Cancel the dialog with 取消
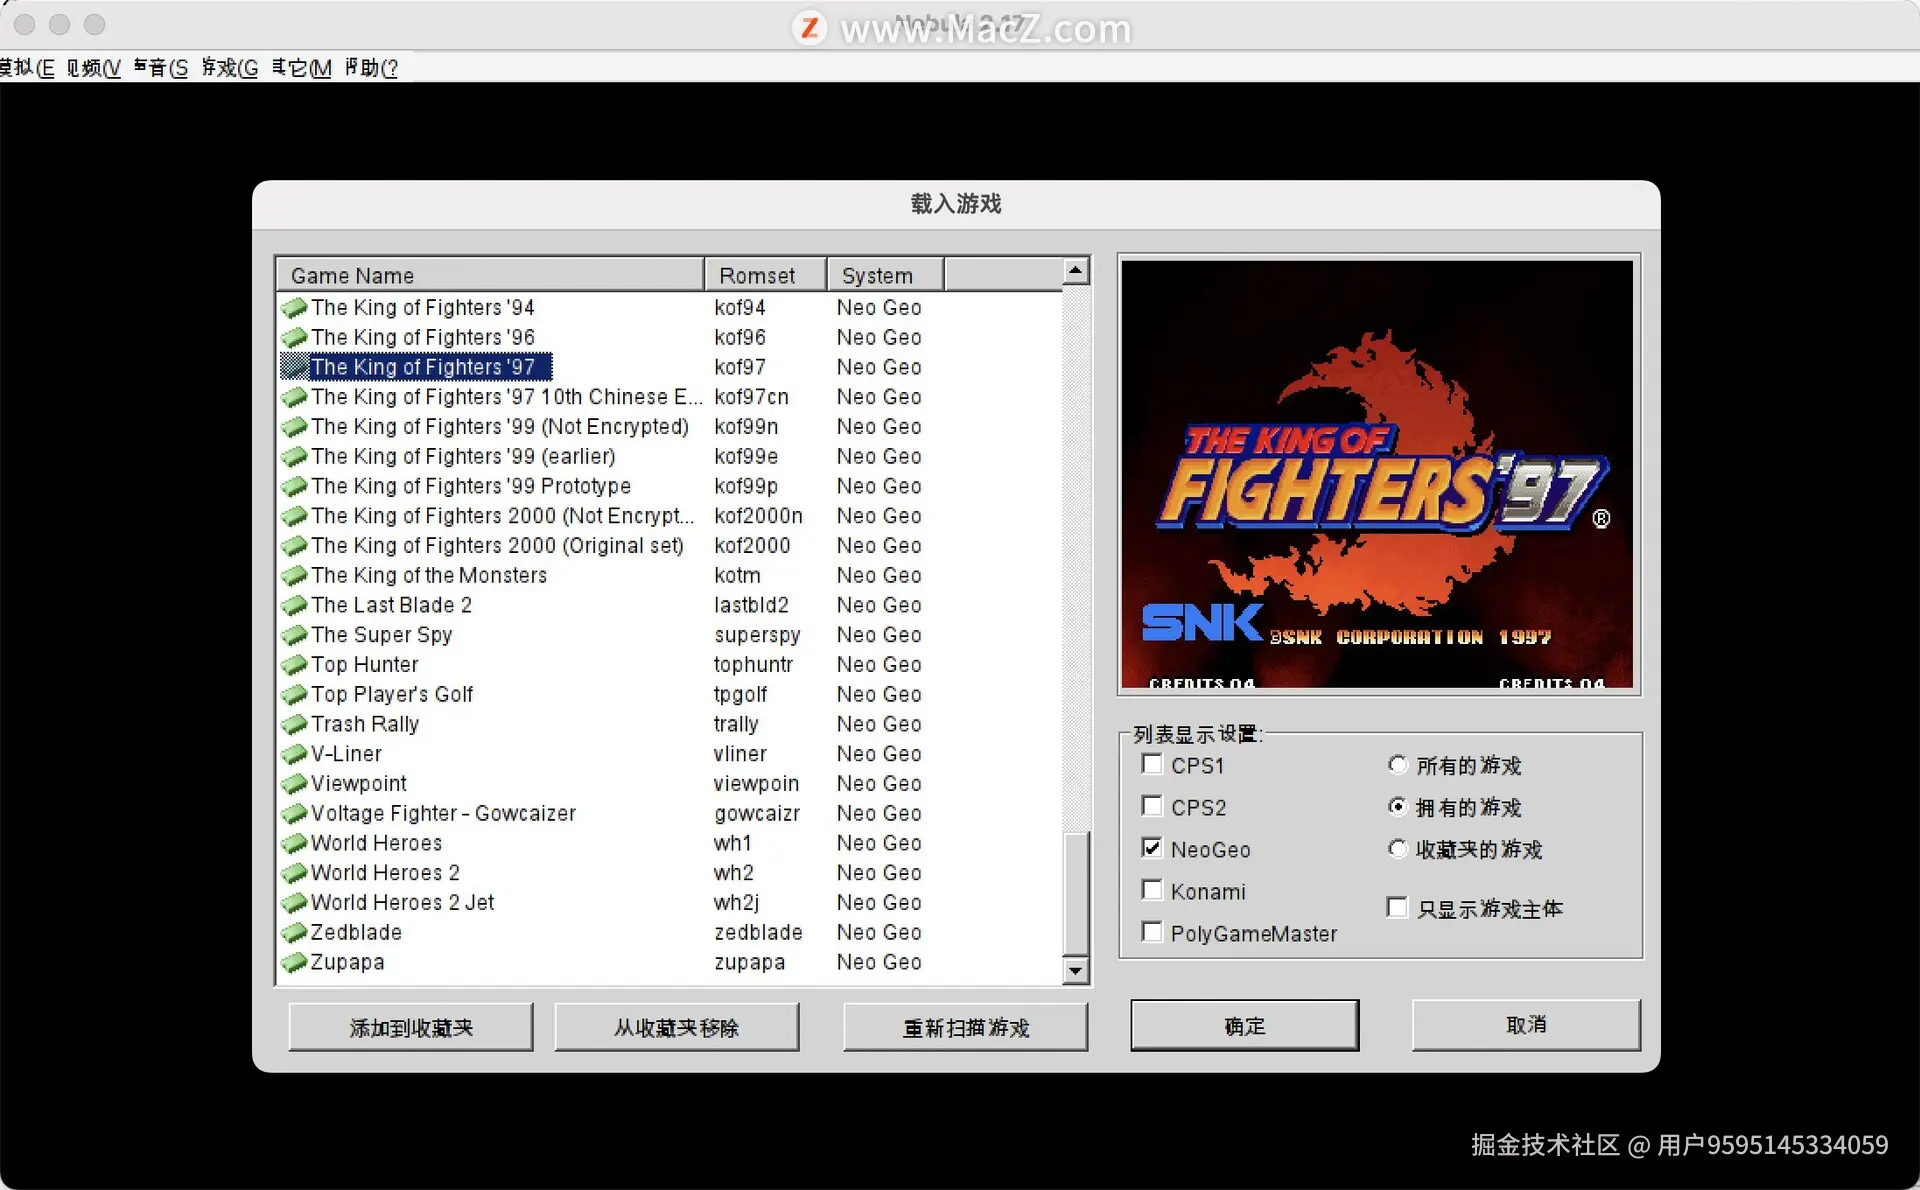Image resolution: width=1920 pixels, height=1190 pixels. point(1526,1025)
